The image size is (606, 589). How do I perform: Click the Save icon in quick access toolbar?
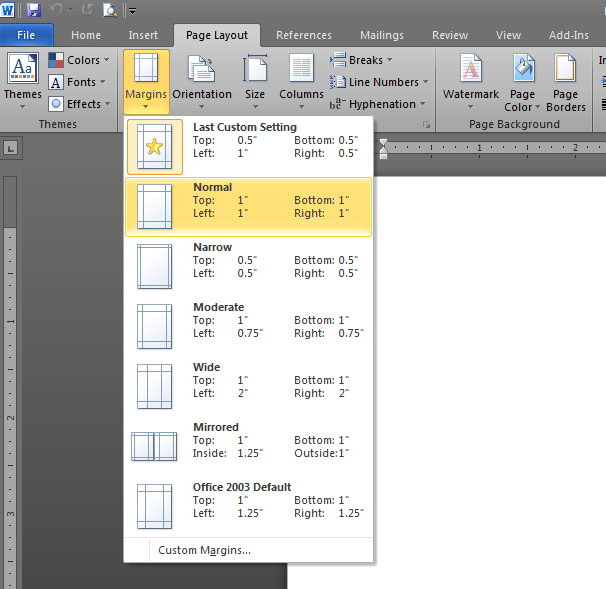point(34,10)
